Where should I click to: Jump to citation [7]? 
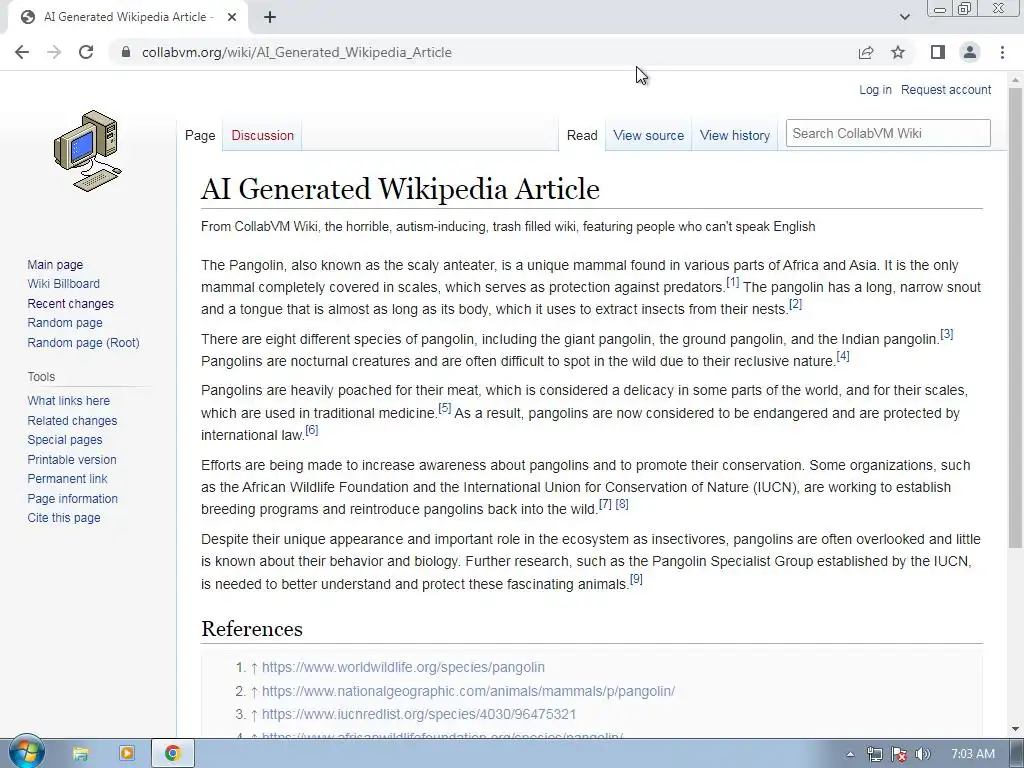click(x=605, y=504)
